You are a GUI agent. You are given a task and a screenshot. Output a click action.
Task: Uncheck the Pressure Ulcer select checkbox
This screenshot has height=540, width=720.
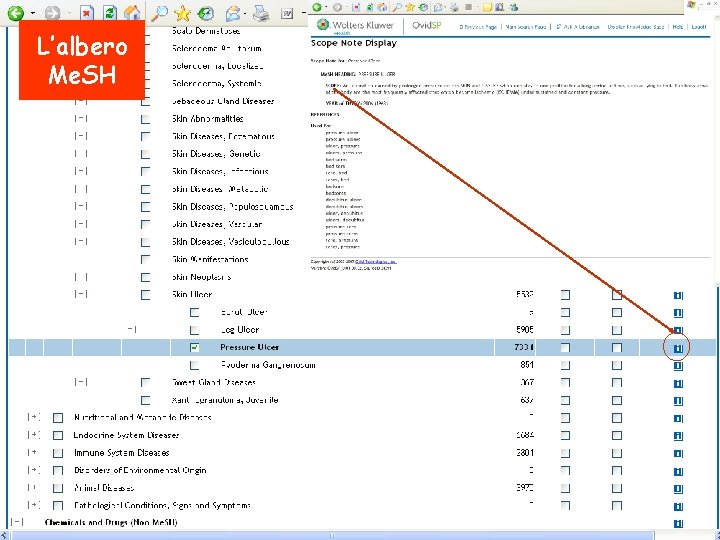(x=195, y=348)
